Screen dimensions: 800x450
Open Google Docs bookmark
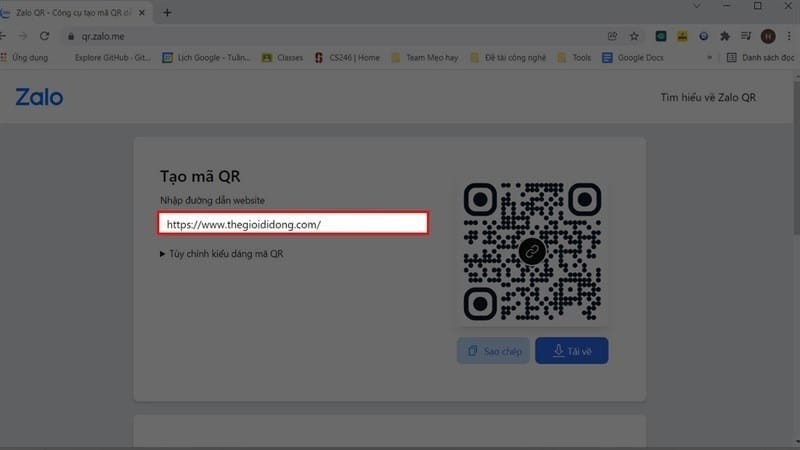click(633, 58)
